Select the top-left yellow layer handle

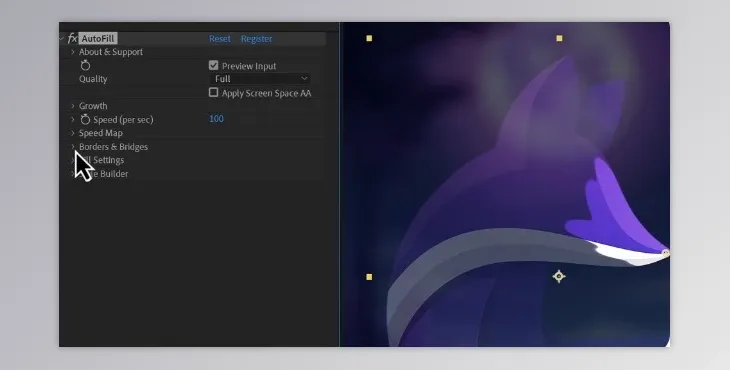[369, 38]
